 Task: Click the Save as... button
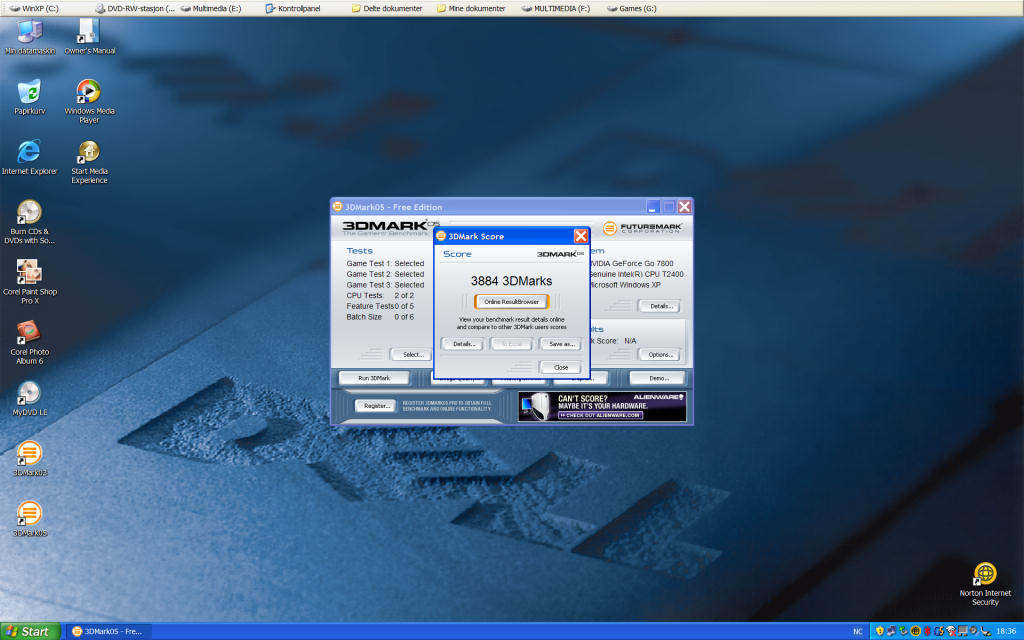(x=560, y=344)
